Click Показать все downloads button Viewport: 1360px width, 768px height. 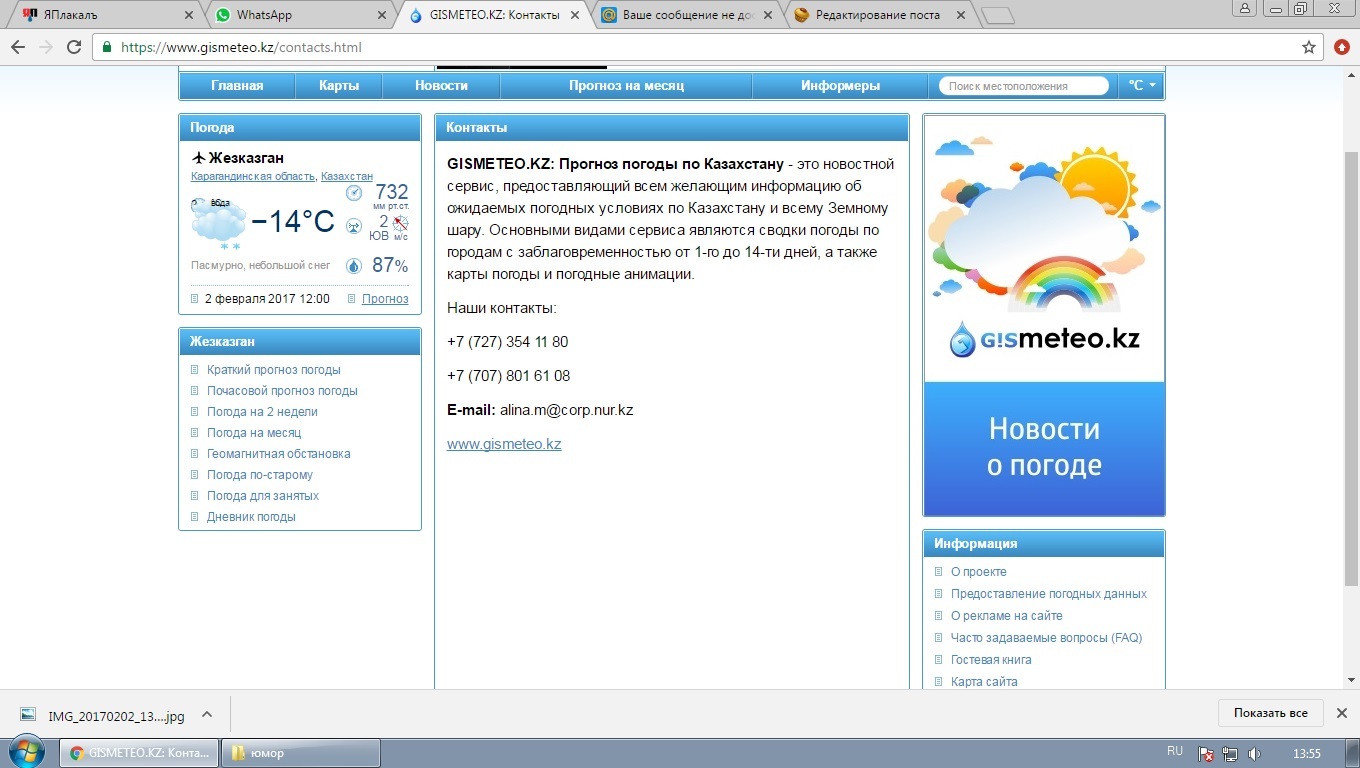pos(1270,713)
